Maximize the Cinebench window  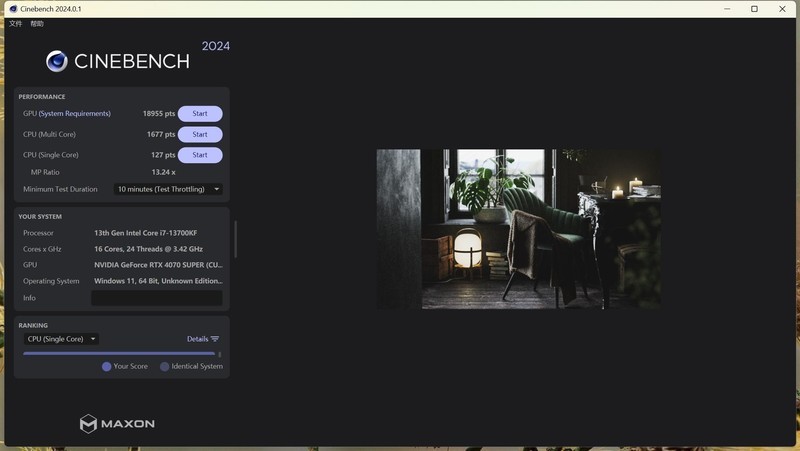coord(754,9)
